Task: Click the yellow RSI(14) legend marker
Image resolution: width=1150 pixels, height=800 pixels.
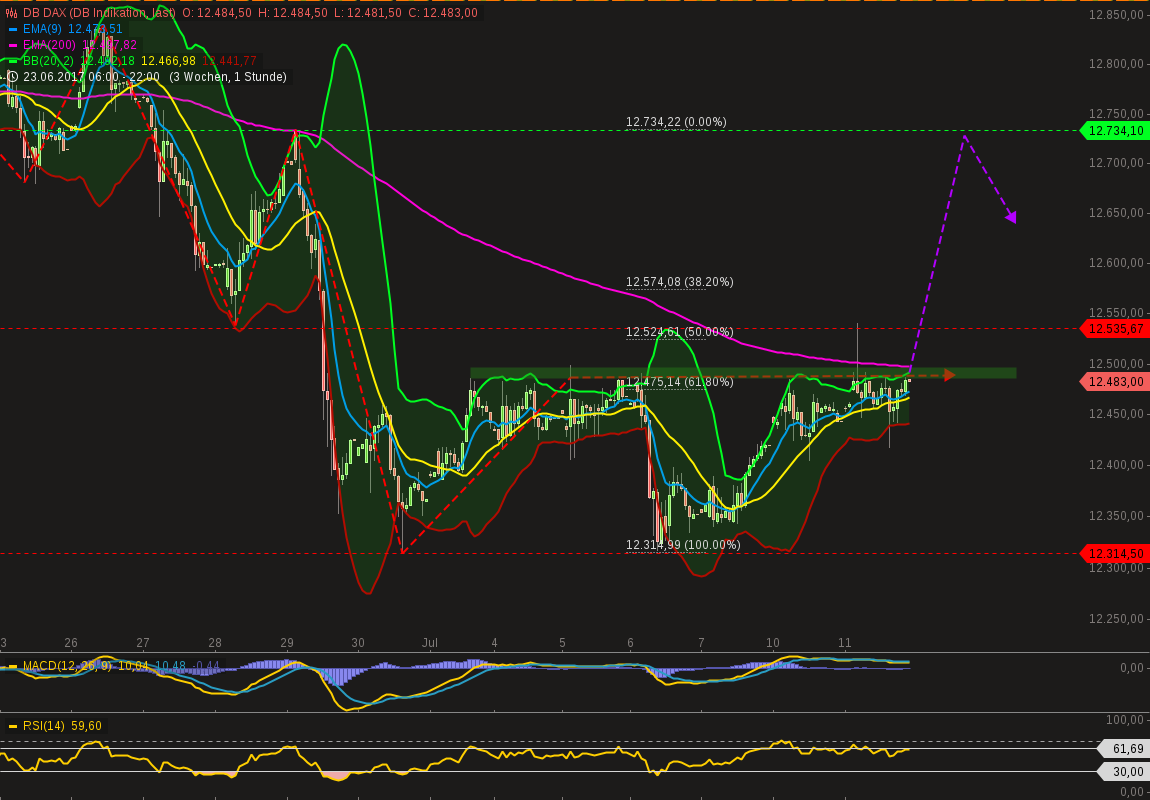Action: click(x=12, y=726)
